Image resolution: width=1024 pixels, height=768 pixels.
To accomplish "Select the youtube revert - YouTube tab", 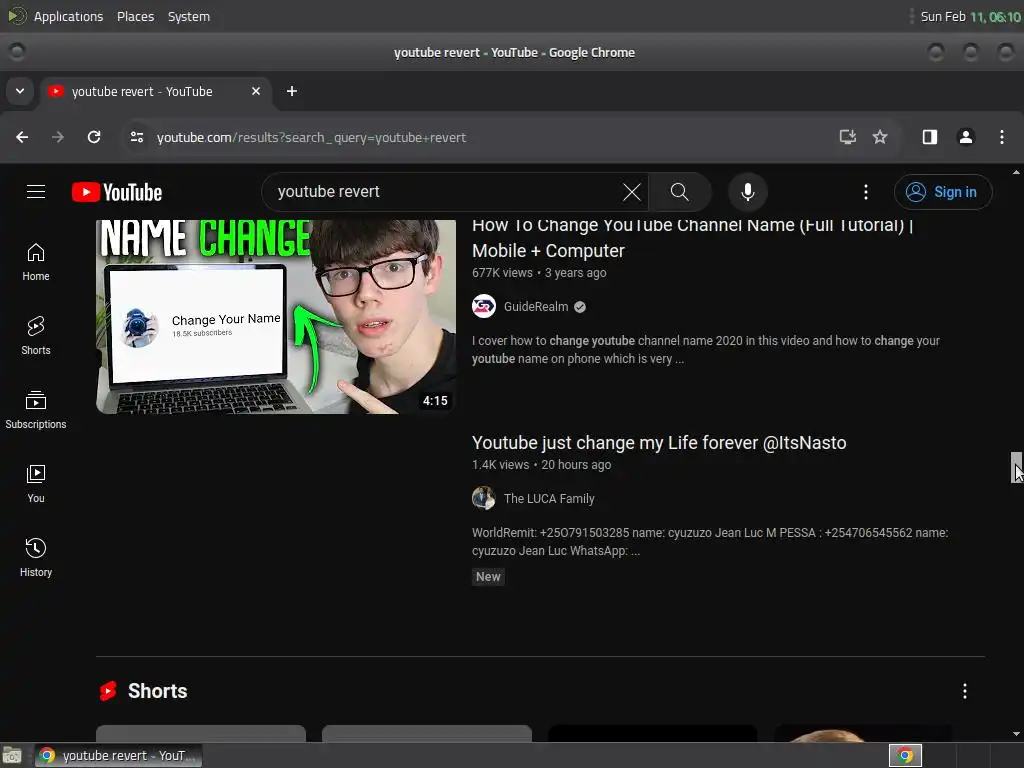I will pos(155,91).
